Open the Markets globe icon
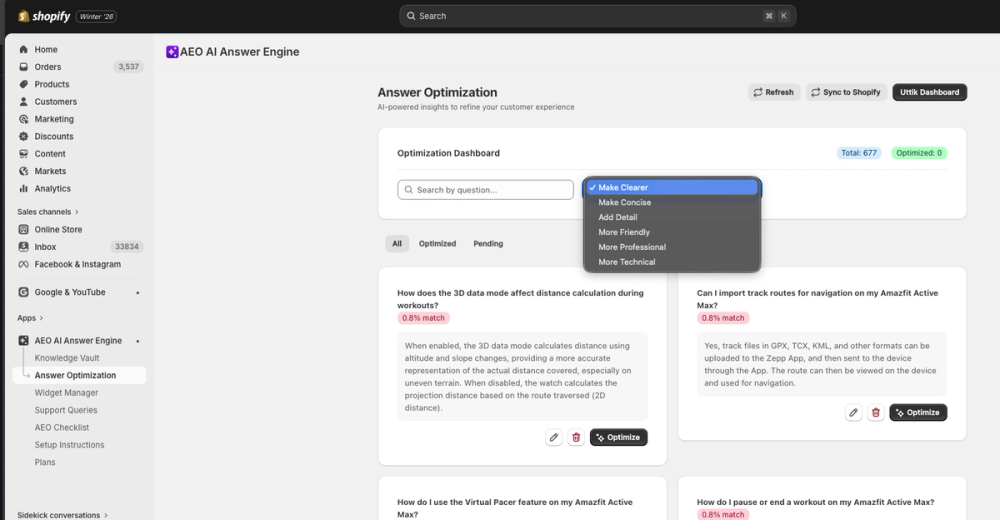This screenshot has height=520, width=1000. 24,171
